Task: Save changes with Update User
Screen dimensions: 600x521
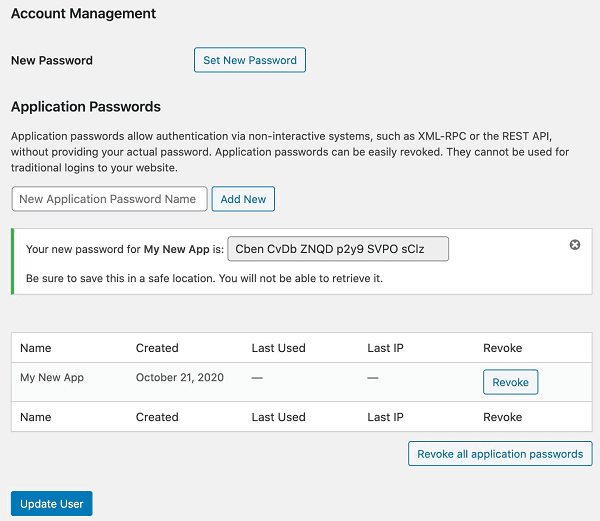Action: coord(51,504)
